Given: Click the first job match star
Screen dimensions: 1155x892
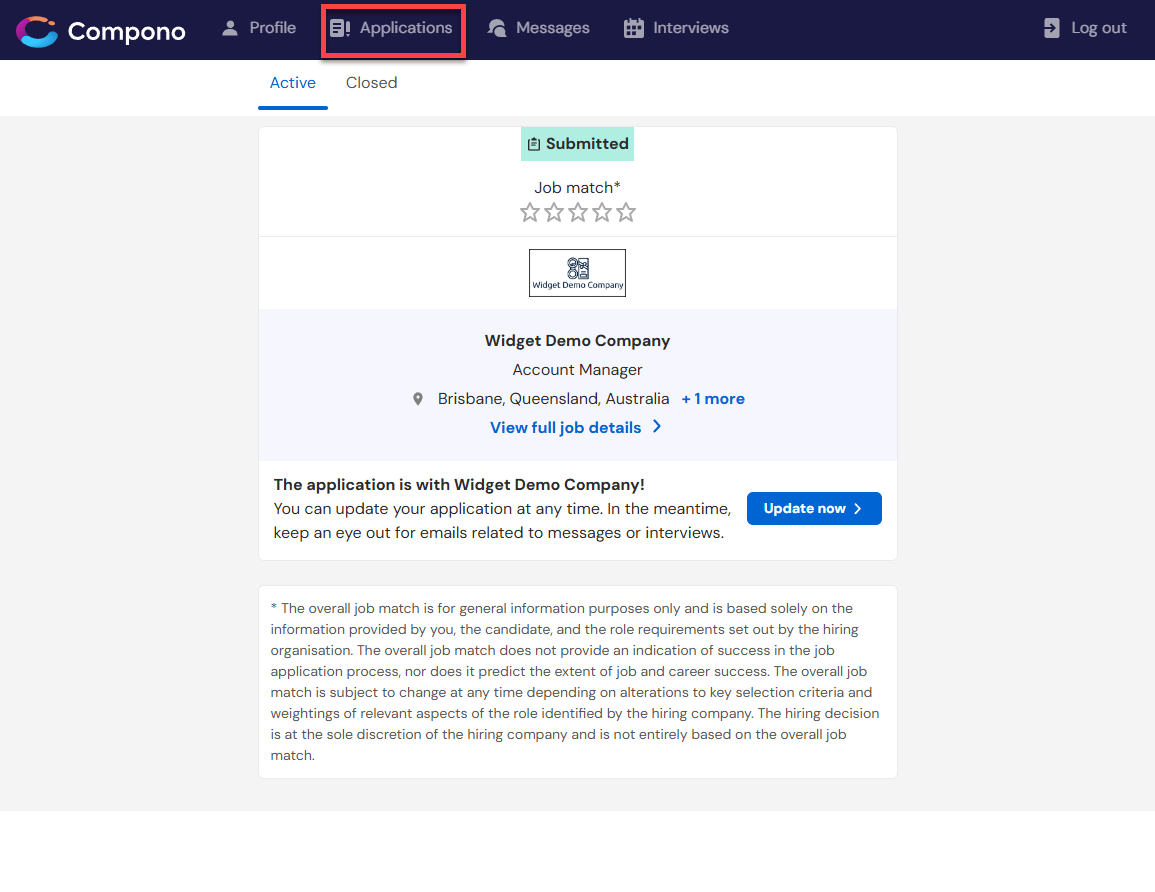Looking at the screenshot, I should (530, 213).
